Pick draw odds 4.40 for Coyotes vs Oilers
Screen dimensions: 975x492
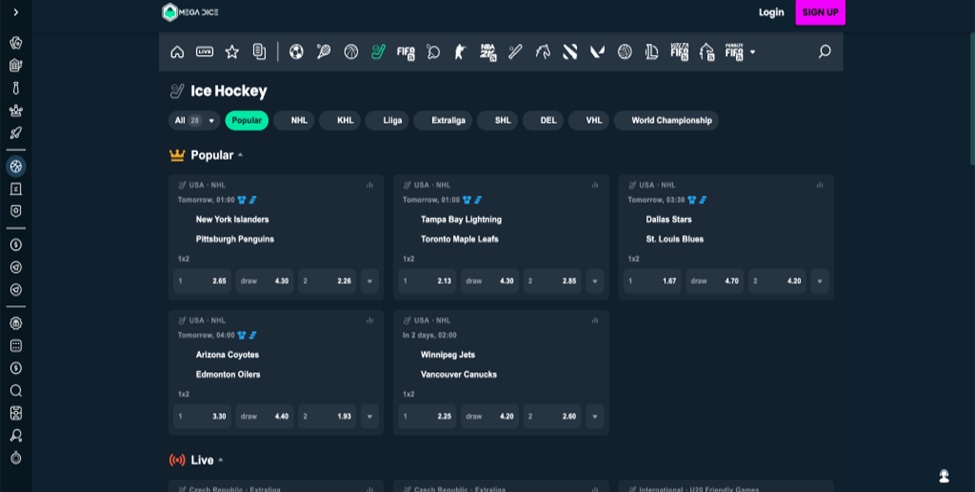(265, 416)
